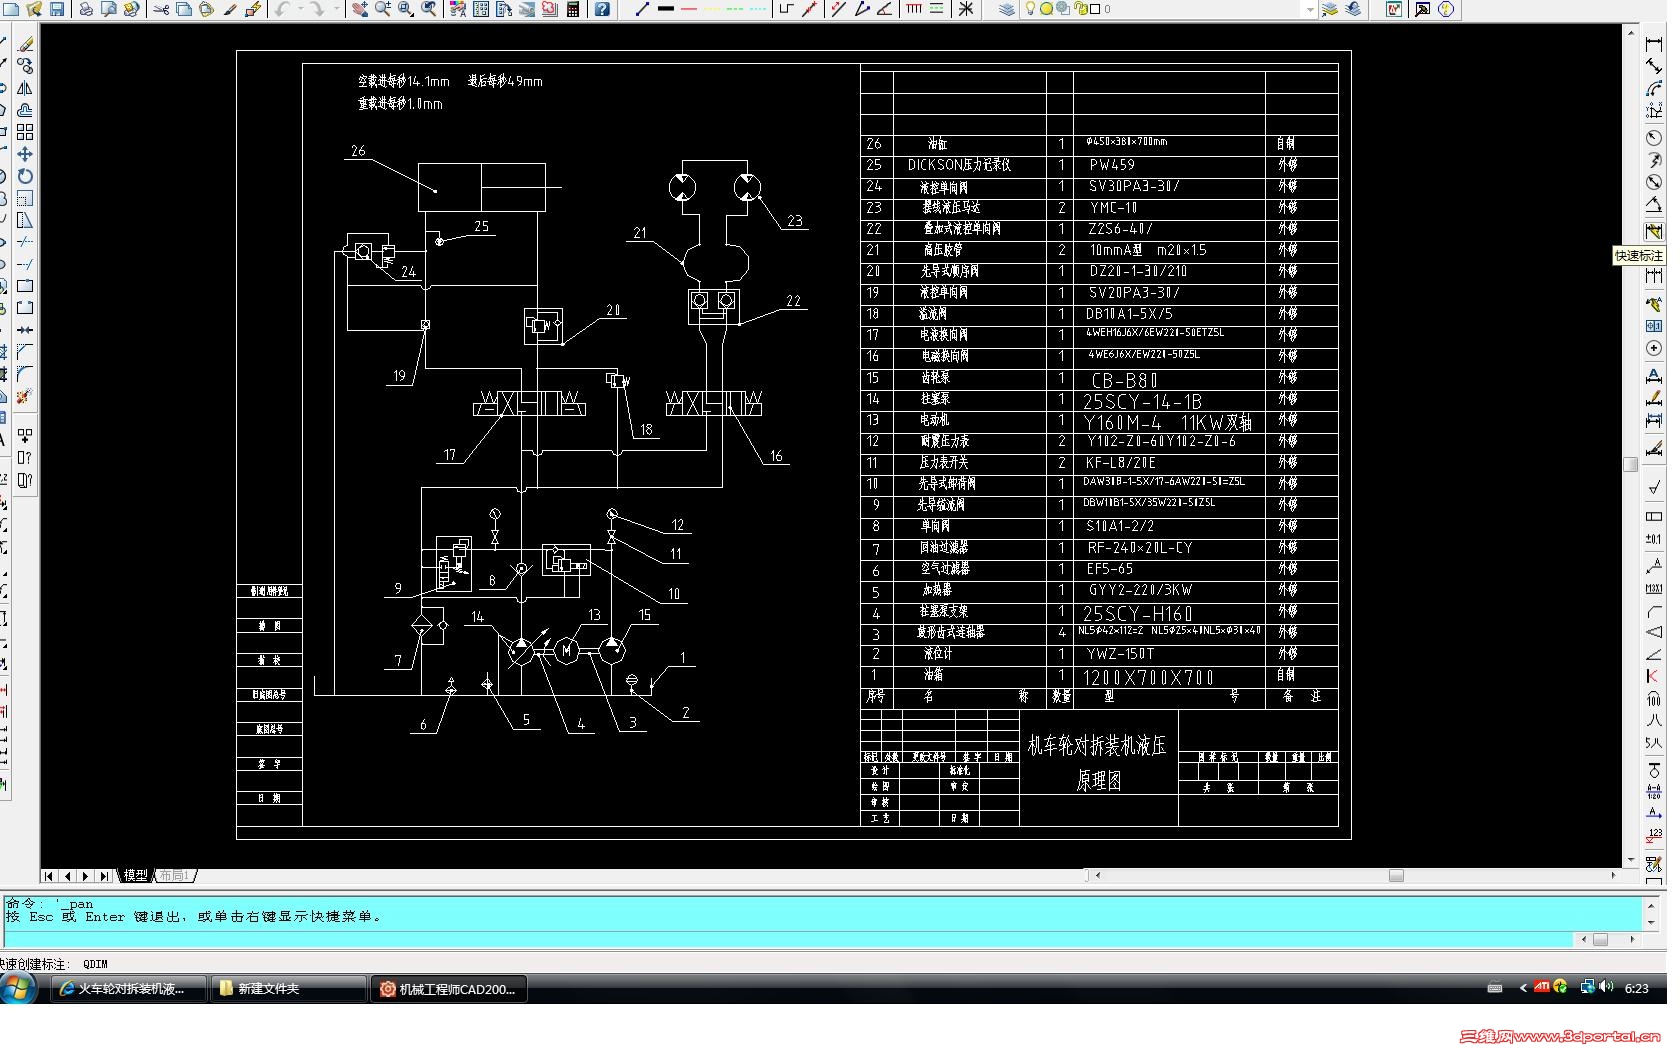The height and width of the screenshot is (1050, 1680).
Task: Toggle layer 0 freeze sun icon
Action: click(1047, 9)
